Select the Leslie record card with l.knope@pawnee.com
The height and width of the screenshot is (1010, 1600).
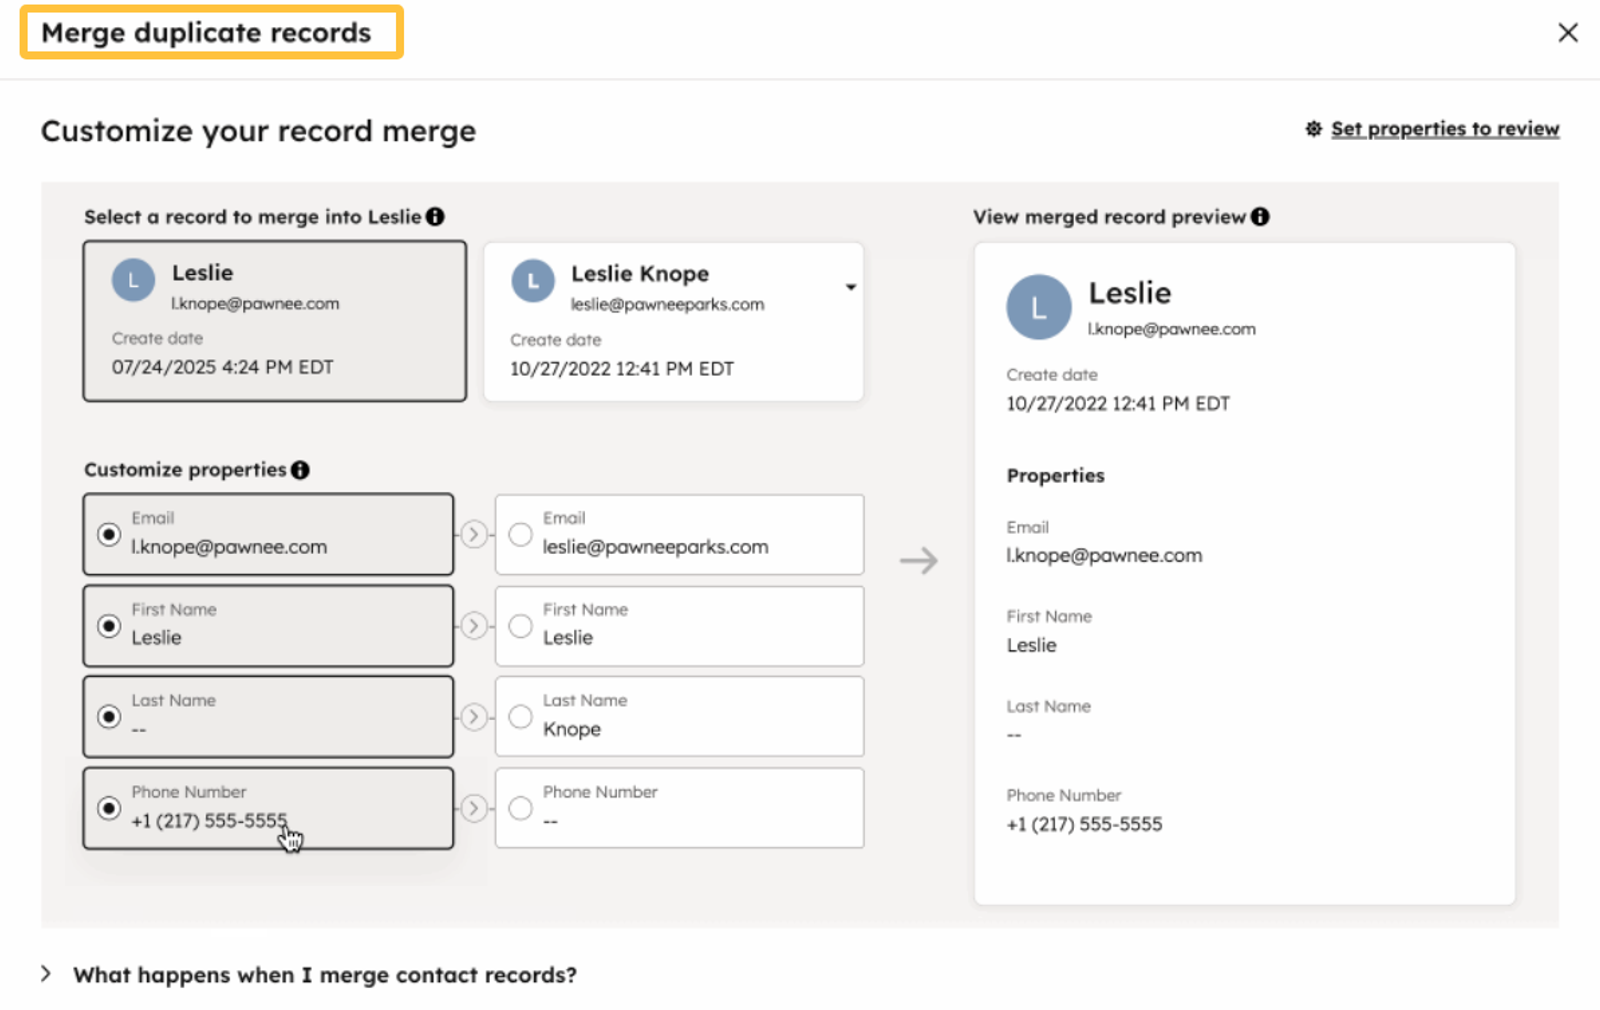[274, 321]
